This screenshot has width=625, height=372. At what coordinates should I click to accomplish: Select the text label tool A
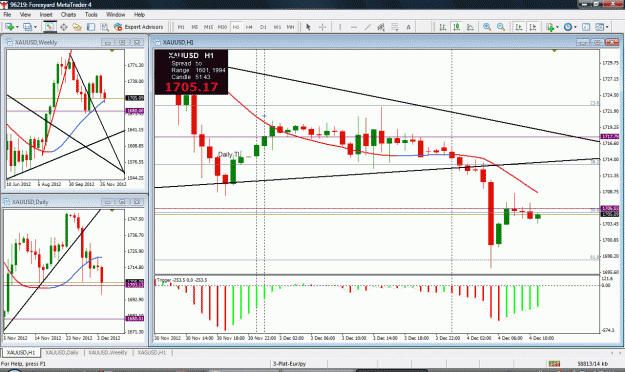408,27
